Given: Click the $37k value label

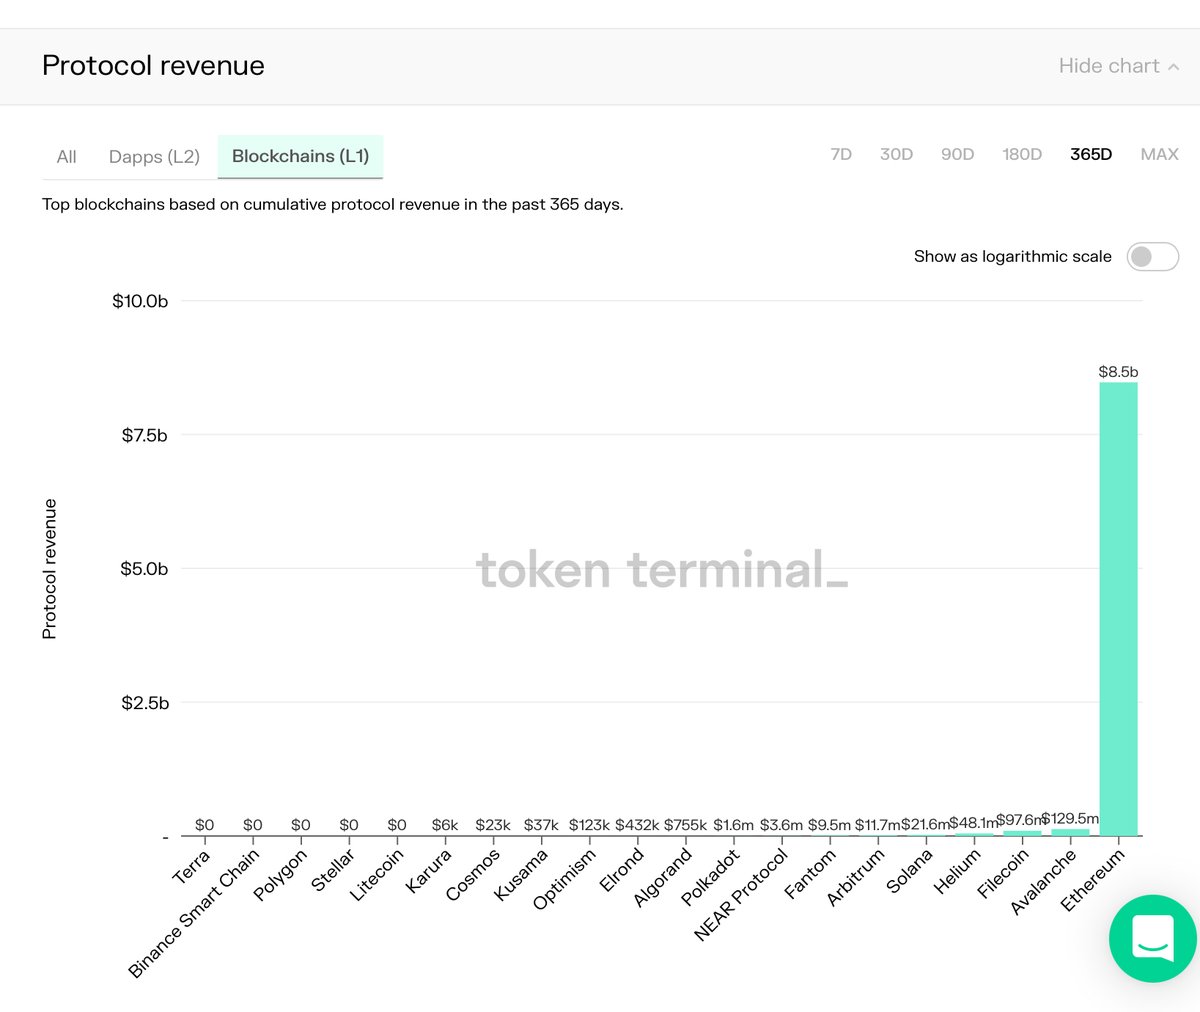Looking at the screenshot, I should click(x=541, y=825).
